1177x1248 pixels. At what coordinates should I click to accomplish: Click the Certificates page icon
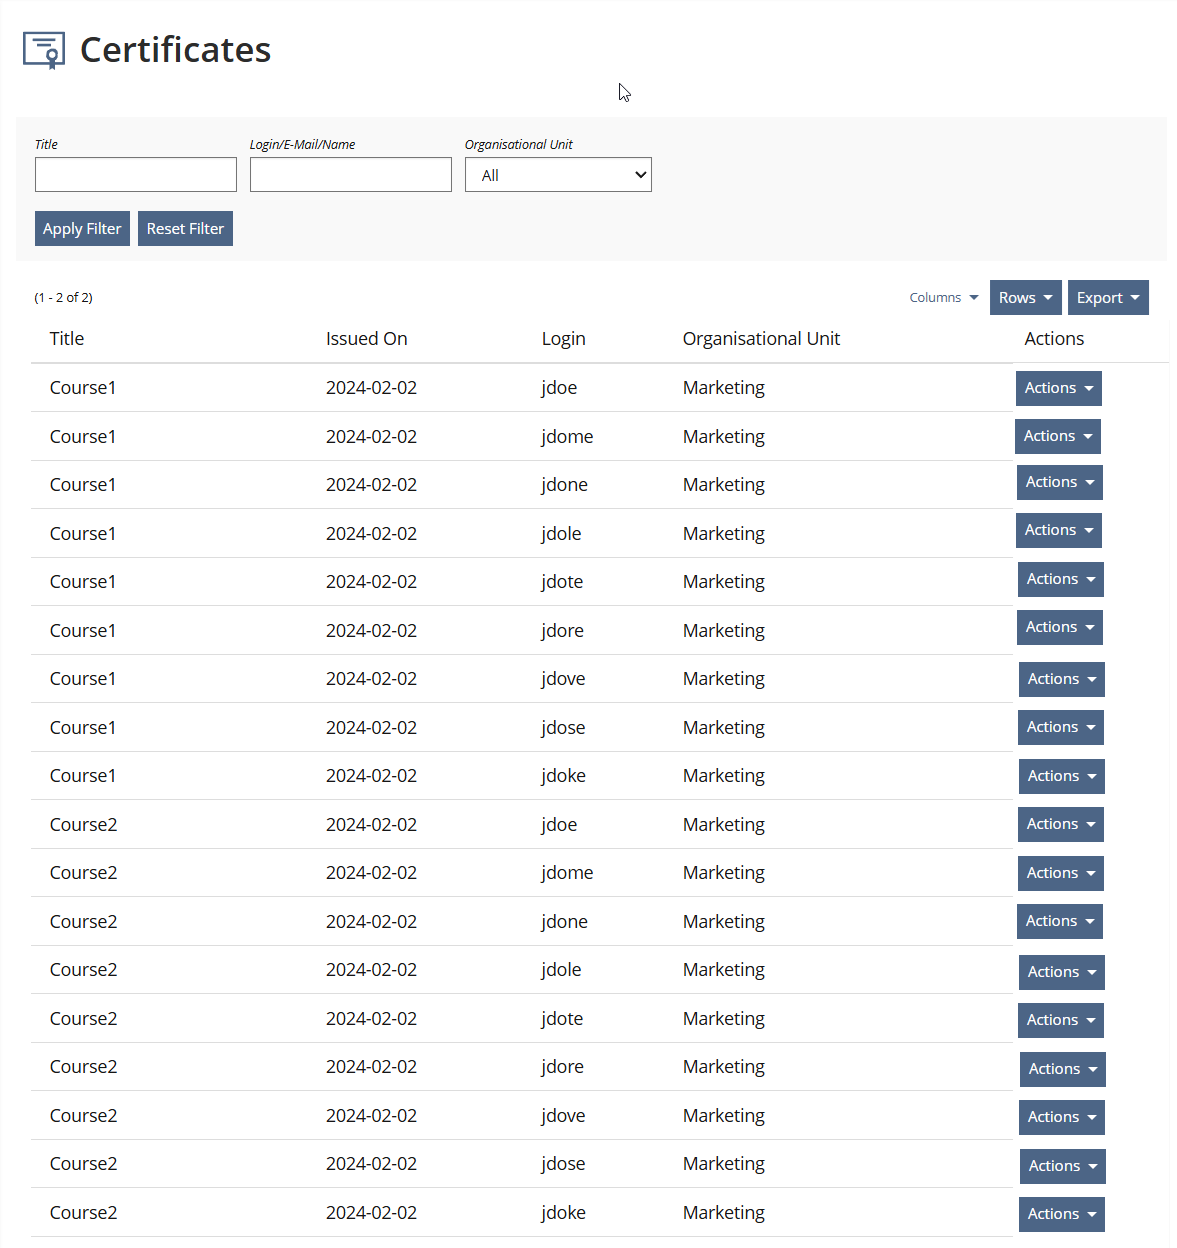[44, 50]
